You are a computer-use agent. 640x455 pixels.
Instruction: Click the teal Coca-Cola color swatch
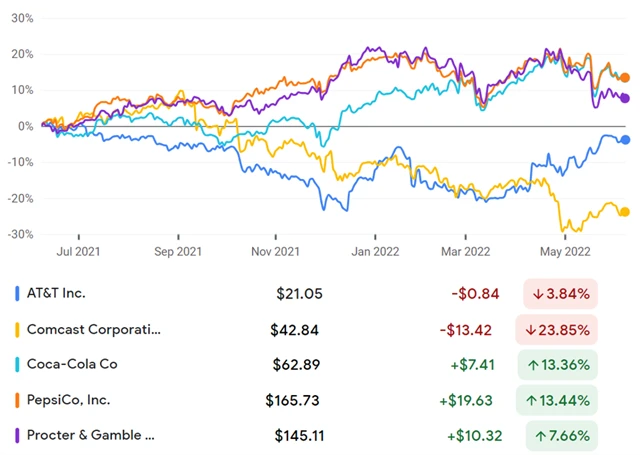[x=17, y=364]
